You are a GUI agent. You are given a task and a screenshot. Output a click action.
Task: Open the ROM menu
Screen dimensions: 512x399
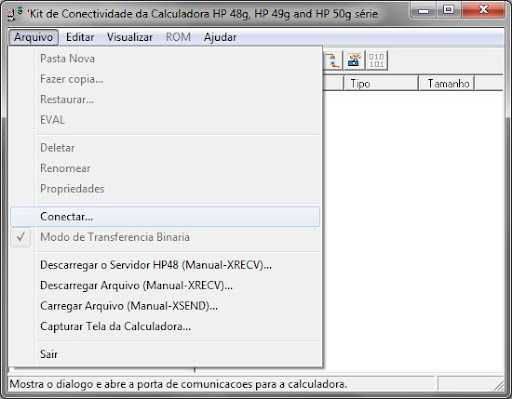[178, 37]
